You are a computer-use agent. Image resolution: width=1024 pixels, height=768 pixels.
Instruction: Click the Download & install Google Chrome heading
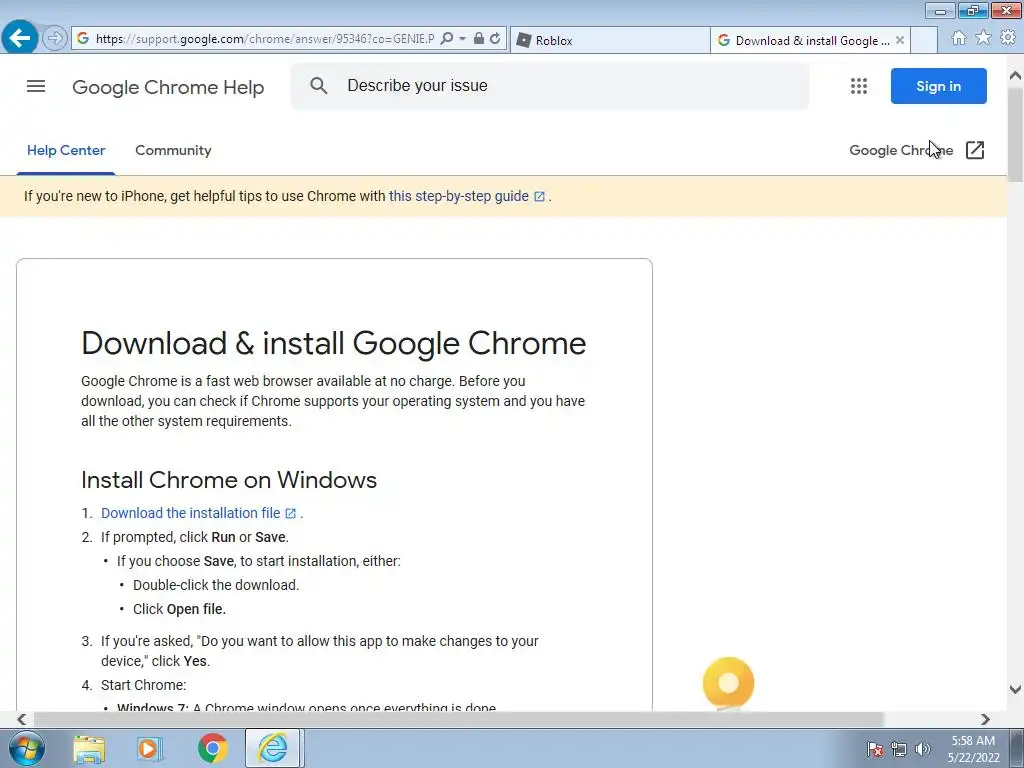click(334, 343)
